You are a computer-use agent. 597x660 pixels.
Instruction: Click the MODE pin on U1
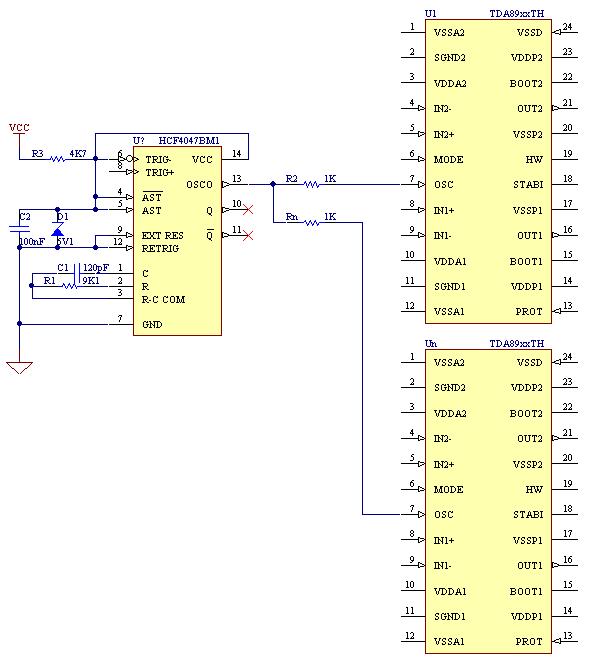coord(449,160)
